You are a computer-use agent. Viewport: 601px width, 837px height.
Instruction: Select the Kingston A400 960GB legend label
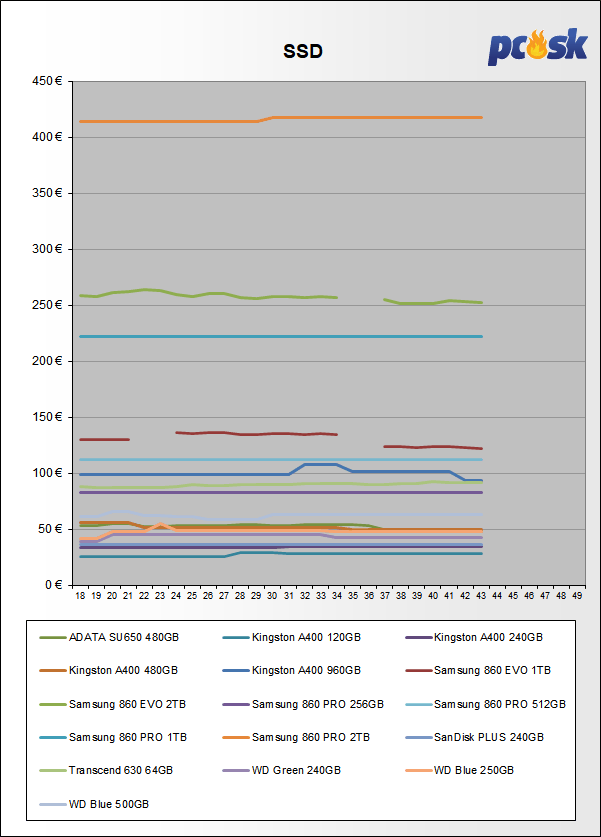pyautogui.click(x=306, y=670)
